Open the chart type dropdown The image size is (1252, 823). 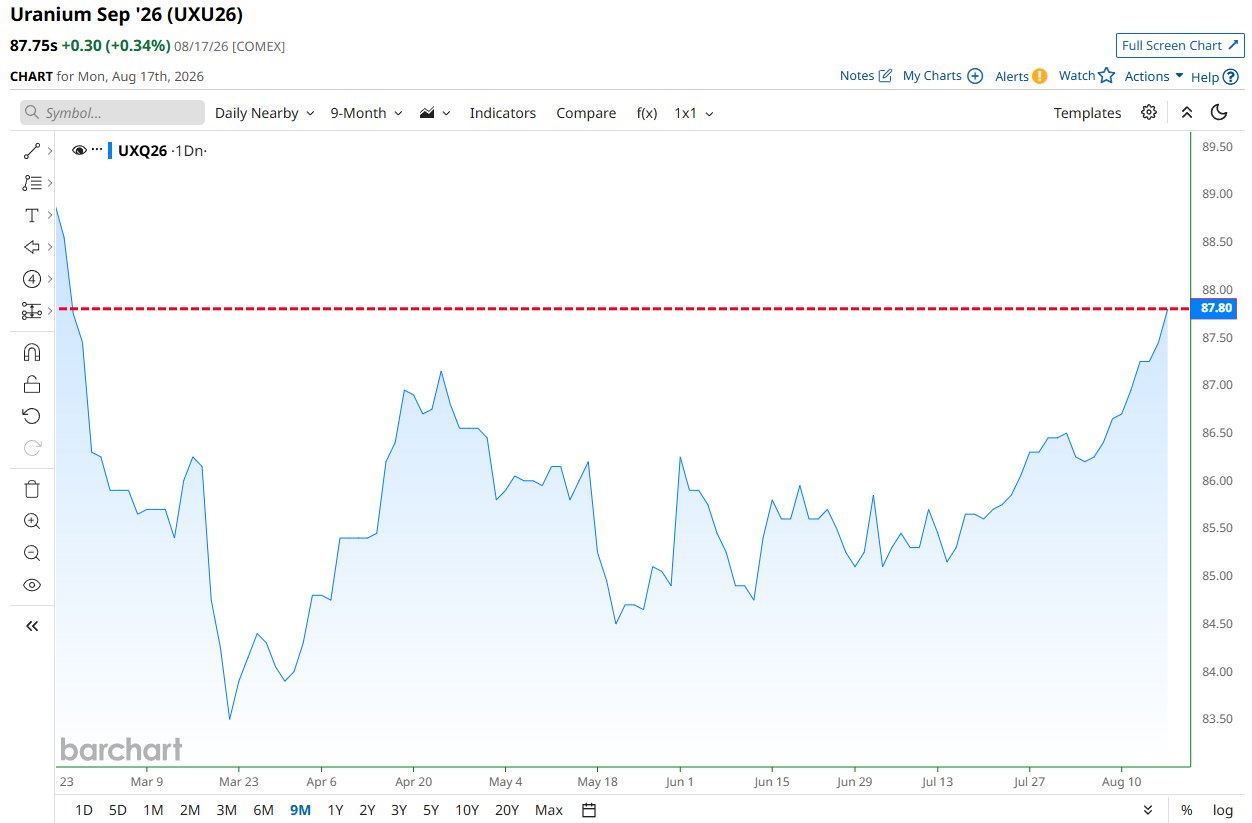coord(435,113)
